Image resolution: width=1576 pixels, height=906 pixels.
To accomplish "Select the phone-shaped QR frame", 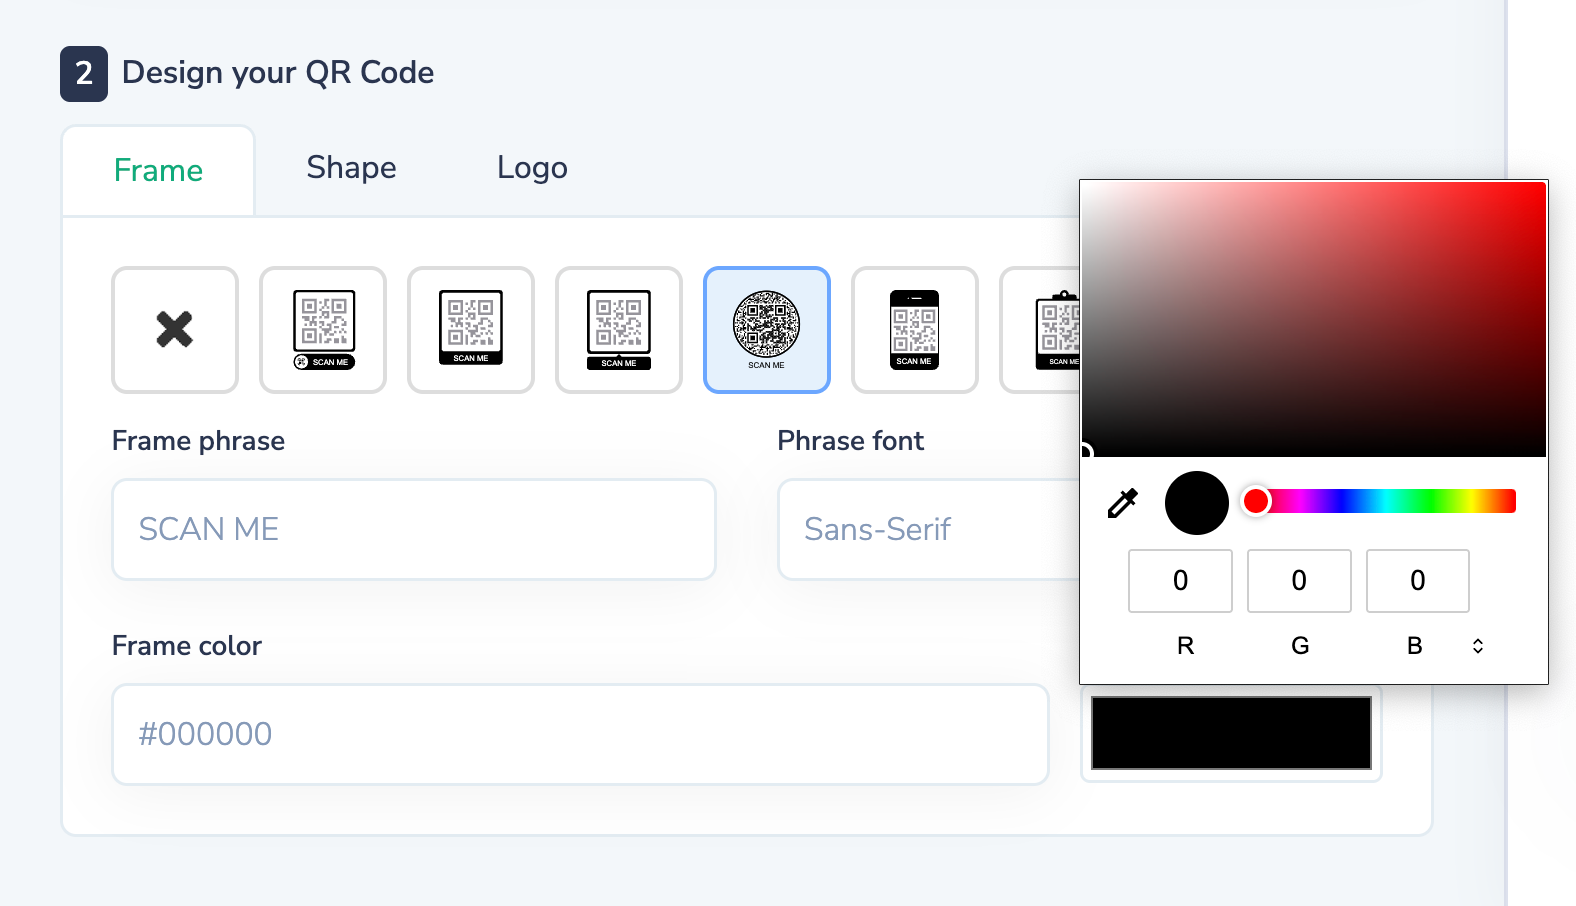I will (x=915, y=330).
